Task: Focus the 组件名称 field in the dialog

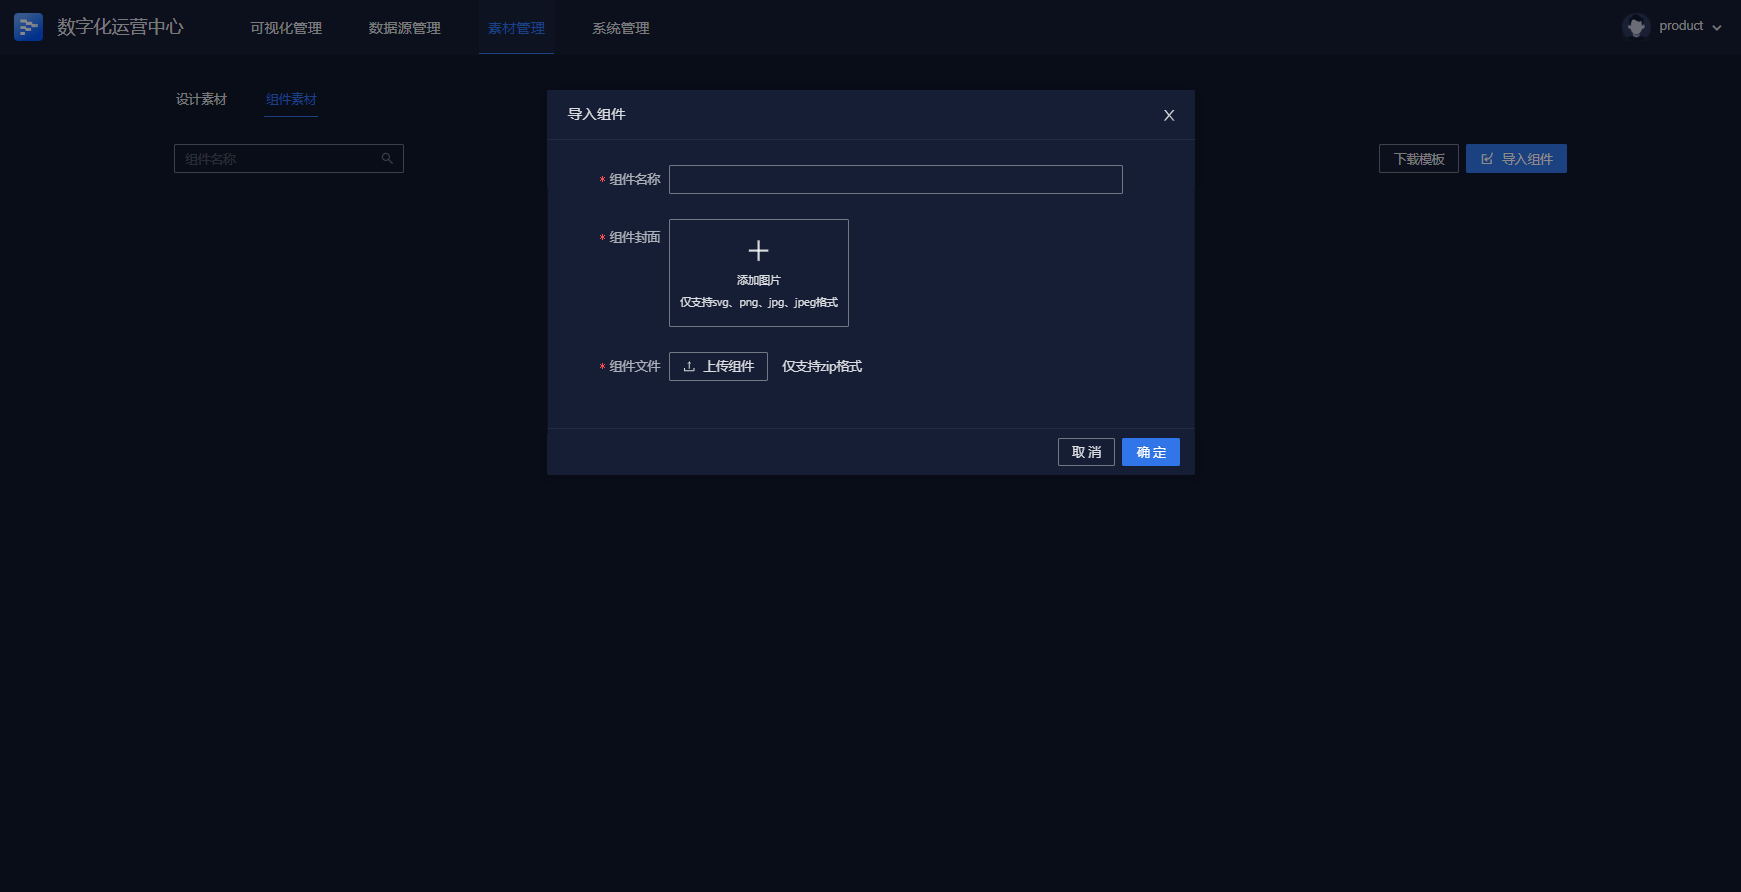Action: click(x=895, y=180)
